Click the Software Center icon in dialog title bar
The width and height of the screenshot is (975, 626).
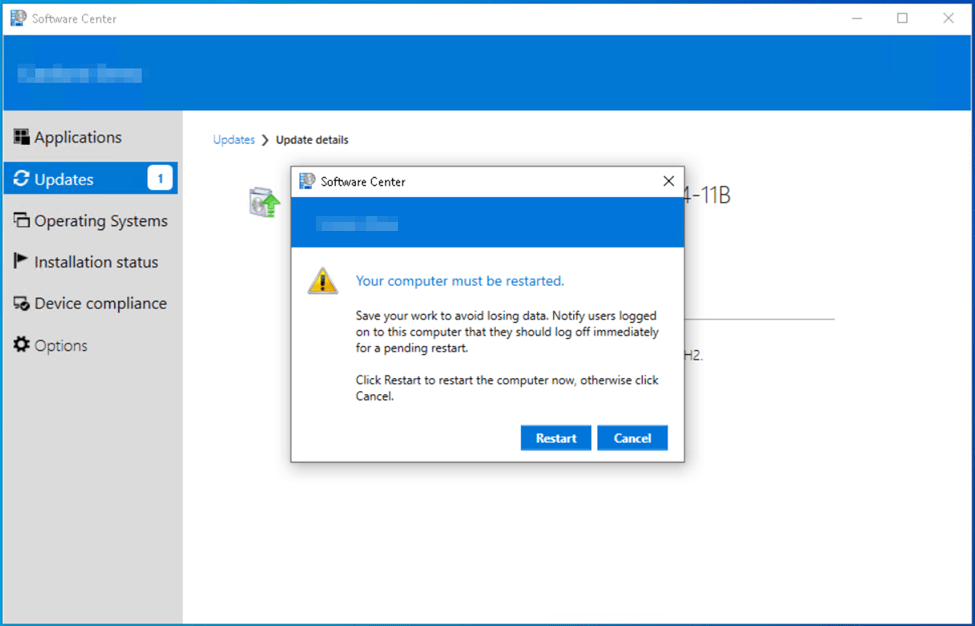click(x=307, y=182)
